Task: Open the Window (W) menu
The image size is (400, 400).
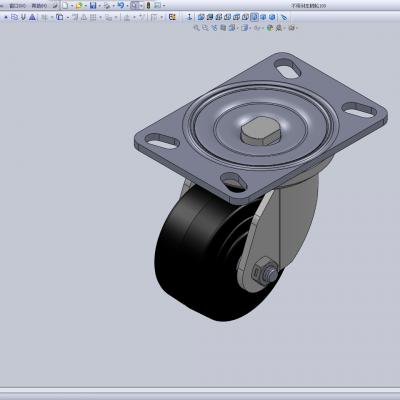Action: pyautogui.click(x=17, y=6)
